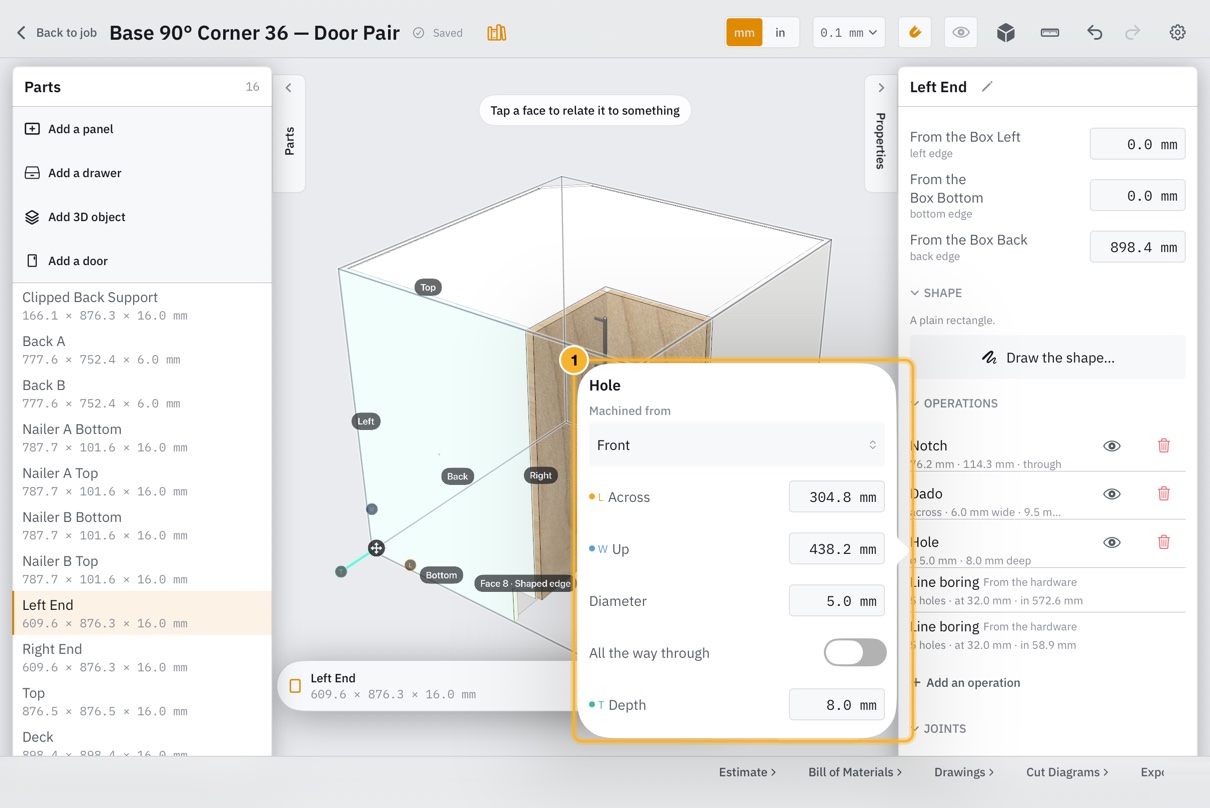Click the Across value field 304.8 mm
Screen dimensions: 1210x808
point(837,497)
